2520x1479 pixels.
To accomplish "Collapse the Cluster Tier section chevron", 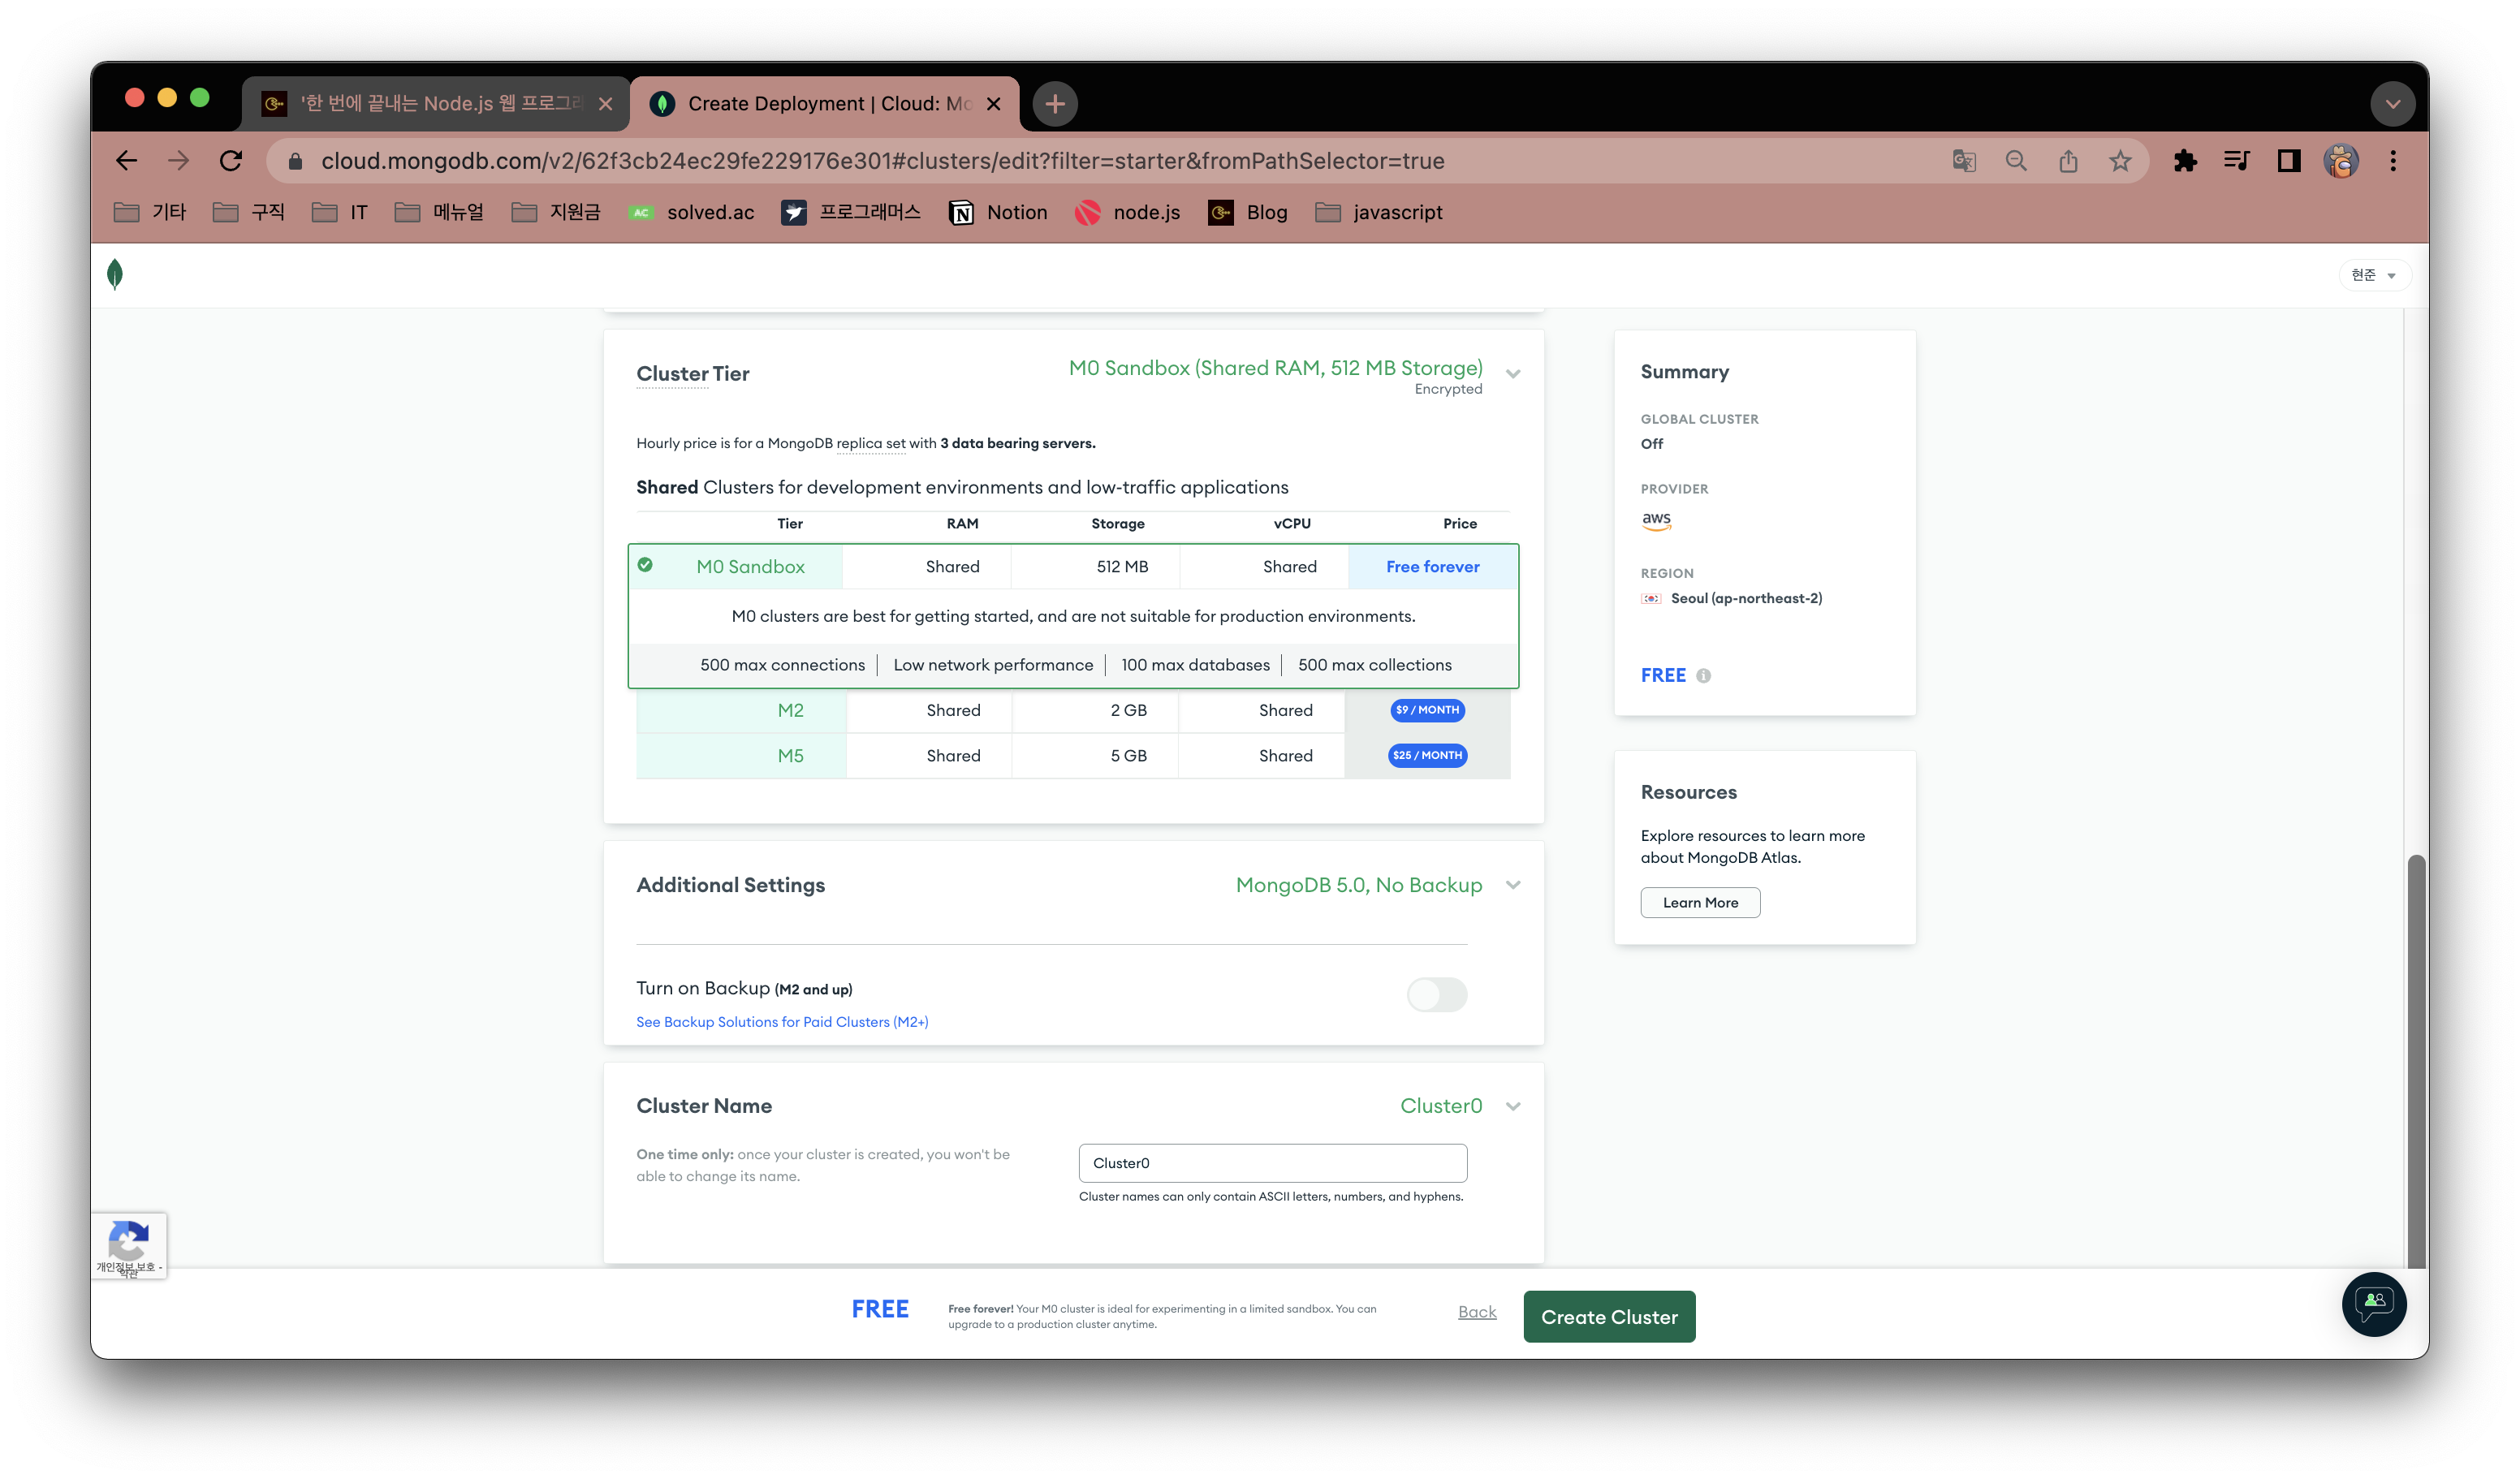I will pyautogui.click(x=1513, y=374).
